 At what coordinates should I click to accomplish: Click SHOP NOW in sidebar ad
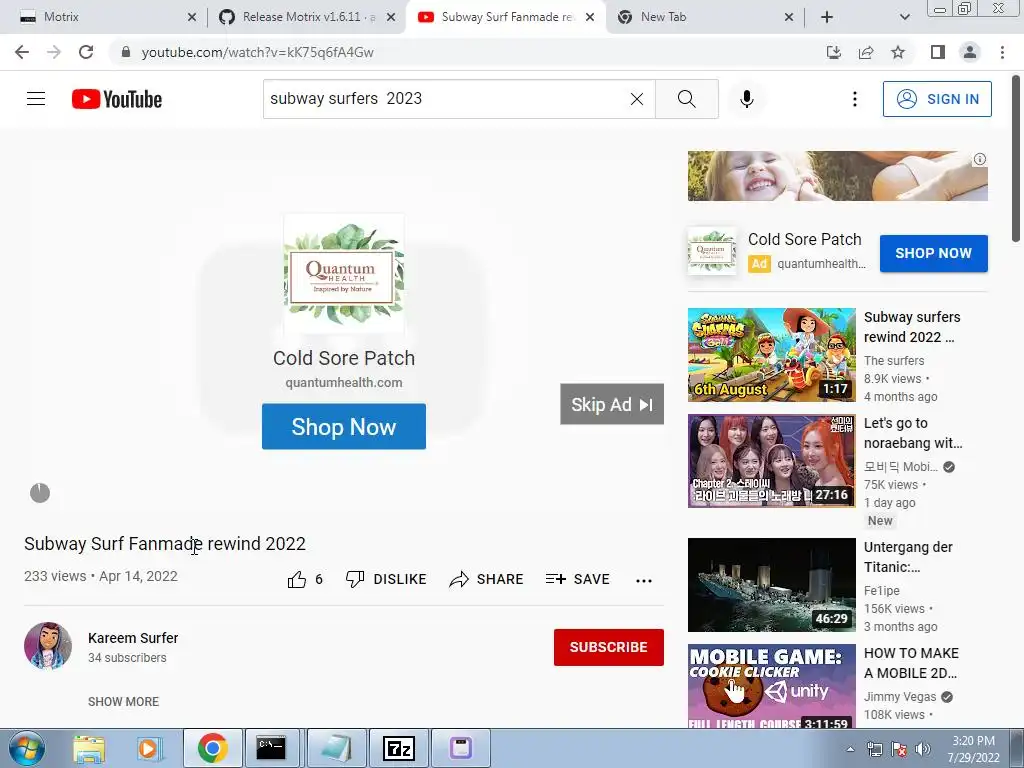coord(933,253)
